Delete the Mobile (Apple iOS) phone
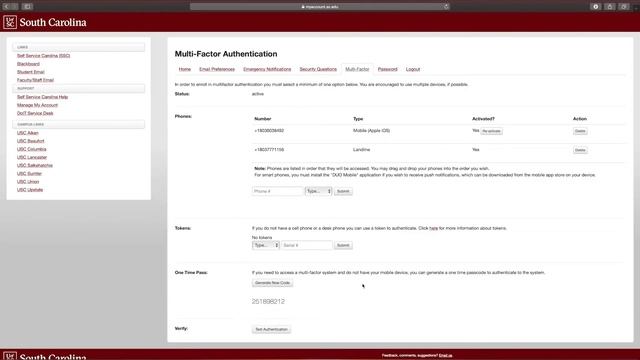The image size is (640, 360). pyautogui.click(x=580, y=131)
